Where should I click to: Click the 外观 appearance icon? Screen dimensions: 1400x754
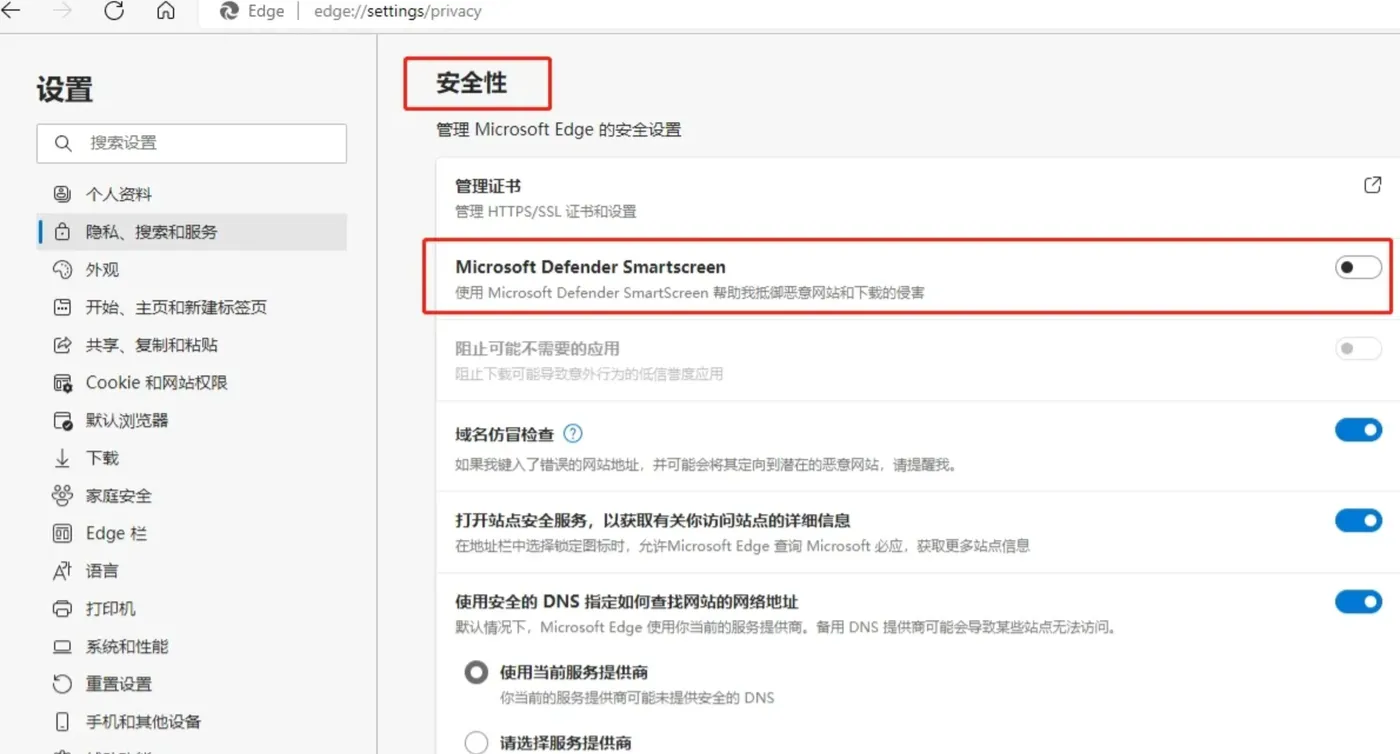(x=62, y=269)
